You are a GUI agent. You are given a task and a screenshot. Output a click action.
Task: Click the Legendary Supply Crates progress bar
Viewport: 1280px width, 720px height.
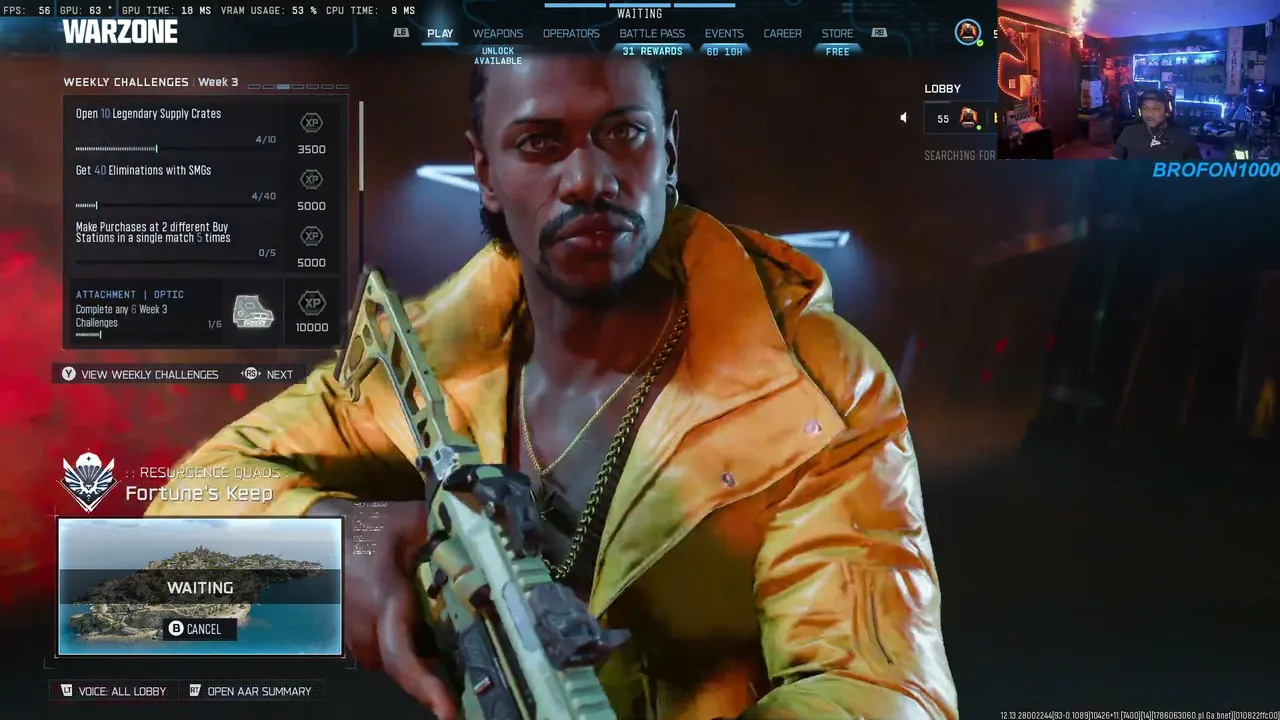pos(175,149)
